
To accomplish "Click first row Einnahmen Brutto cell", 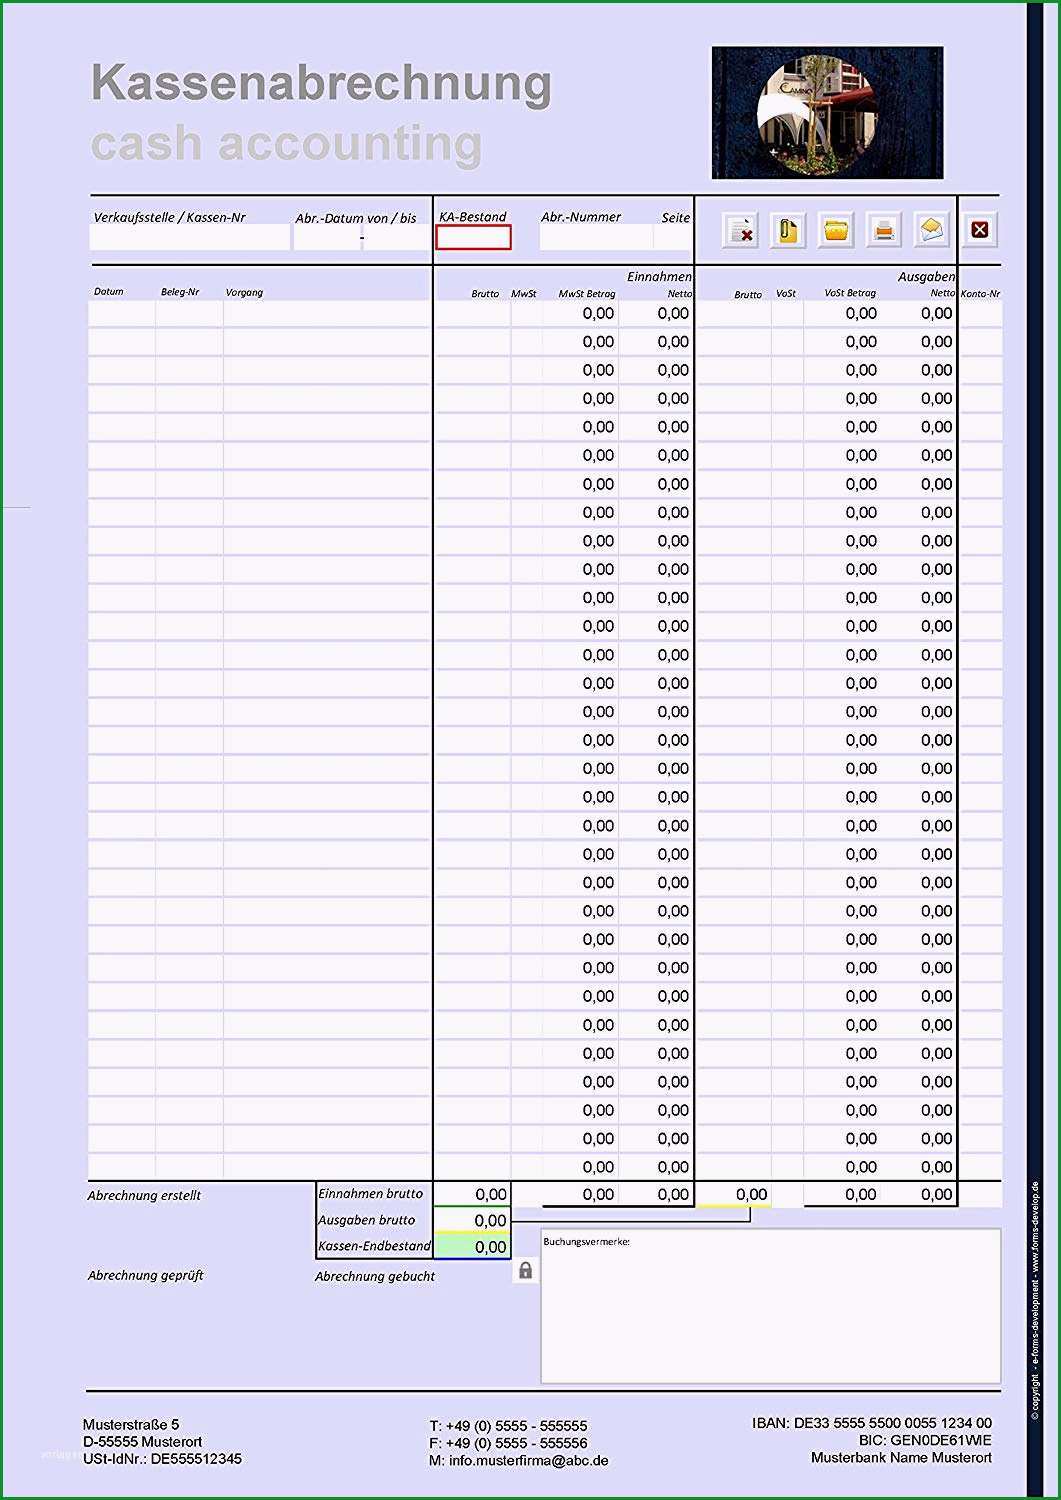I will [x=472, y=314].
